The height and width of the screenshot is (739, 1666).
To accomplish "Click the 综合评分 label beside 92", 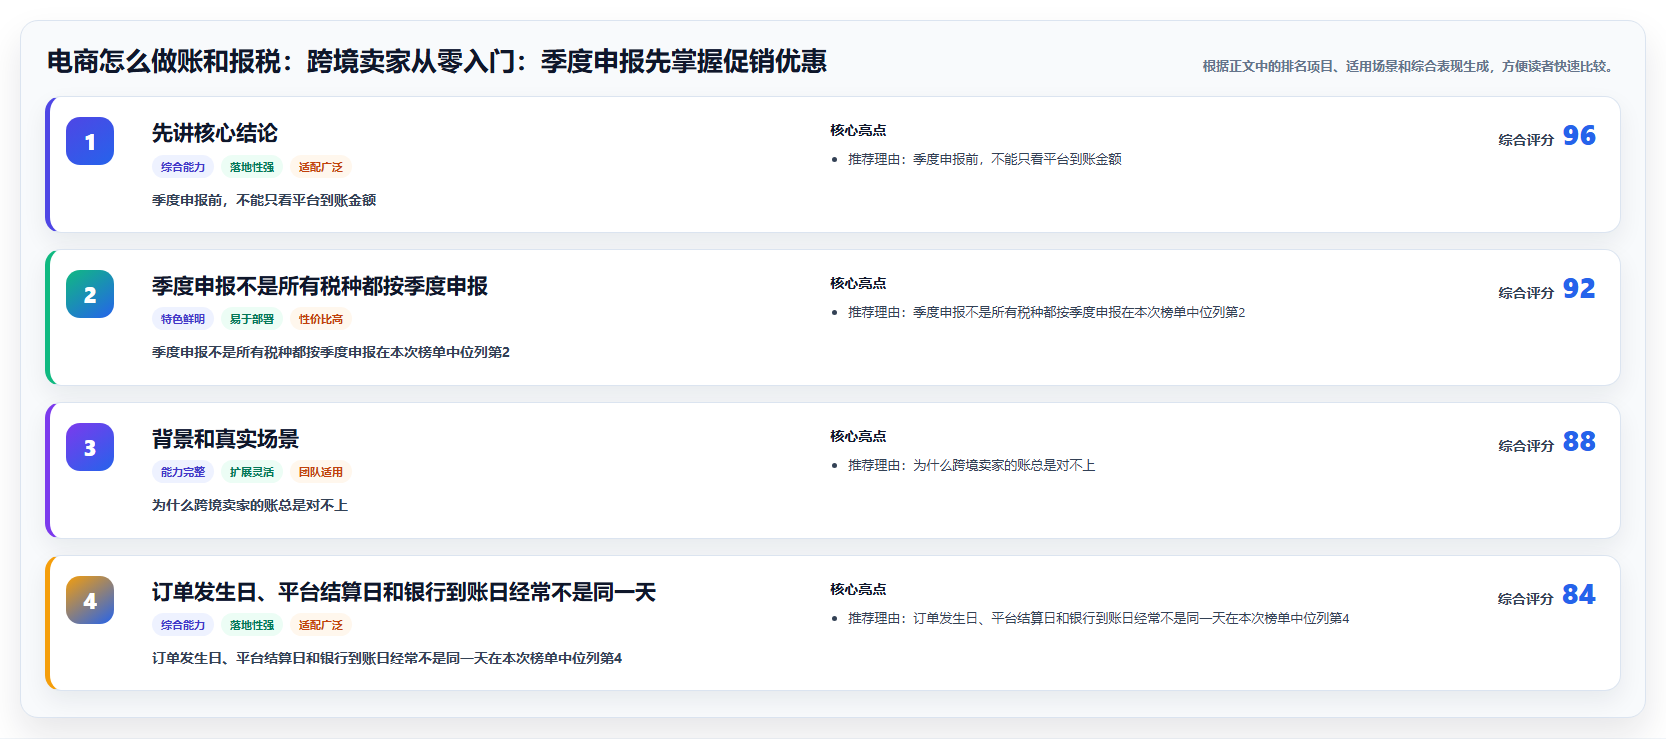I will (1526, 293).
